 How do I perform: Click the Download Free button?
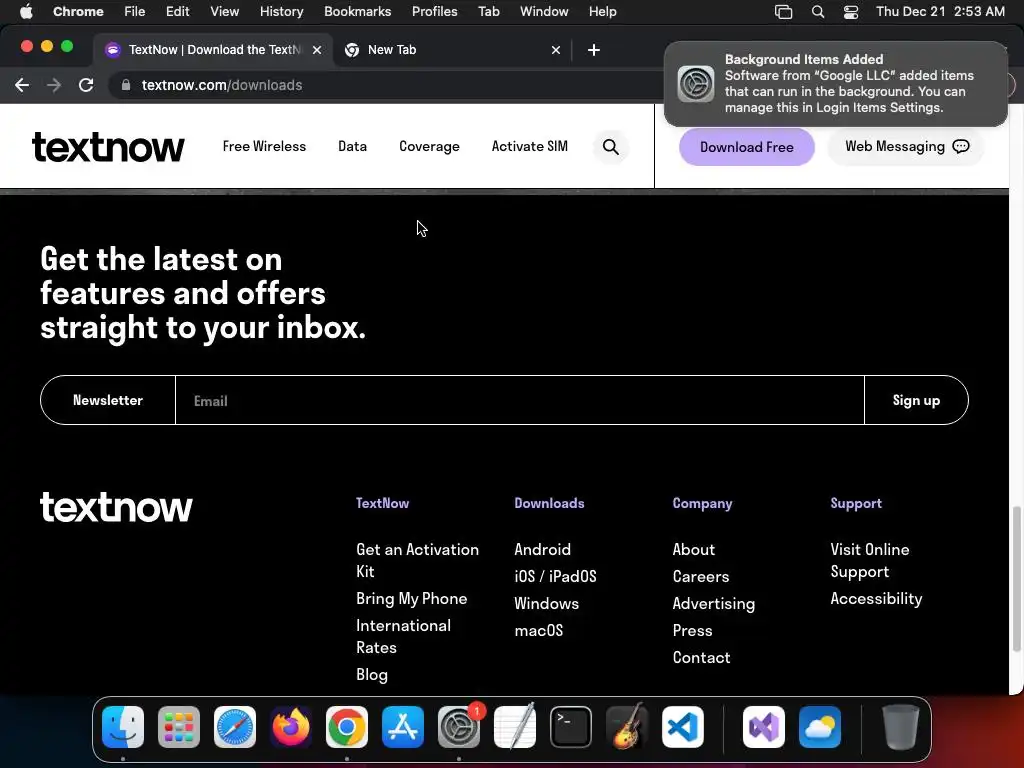[x=746, y=147]
